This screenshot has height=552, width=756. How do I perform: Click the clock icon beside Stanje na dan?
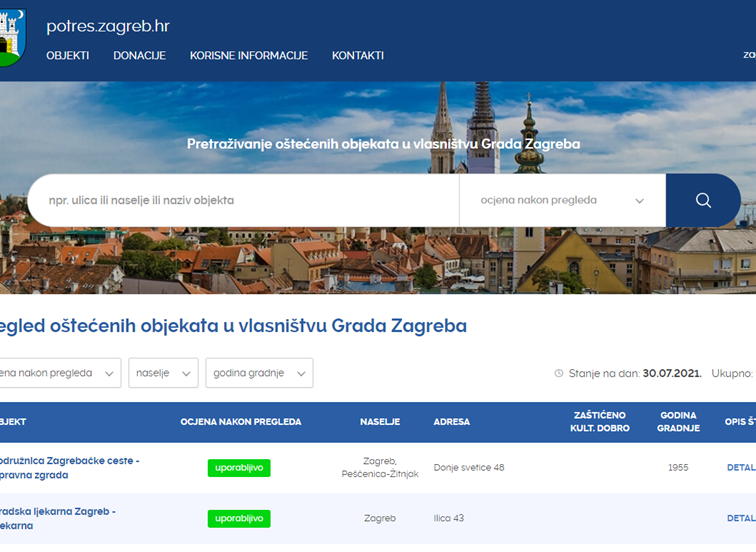point(559,373)
